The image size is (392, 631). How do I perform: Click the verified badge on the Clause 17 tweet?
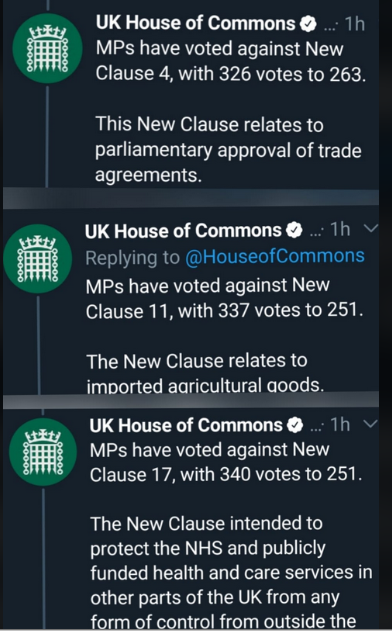(x=295, y=425)
